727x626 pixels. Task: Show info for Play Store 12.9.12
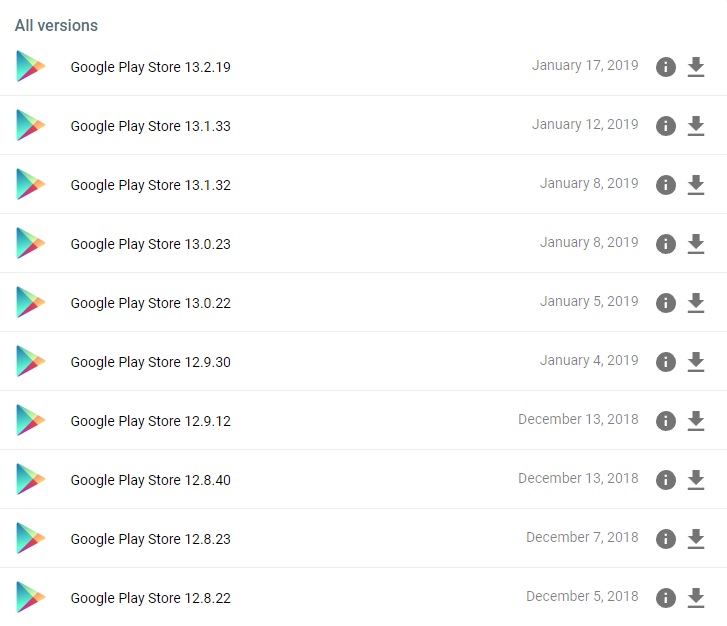[x=665, y=421]
